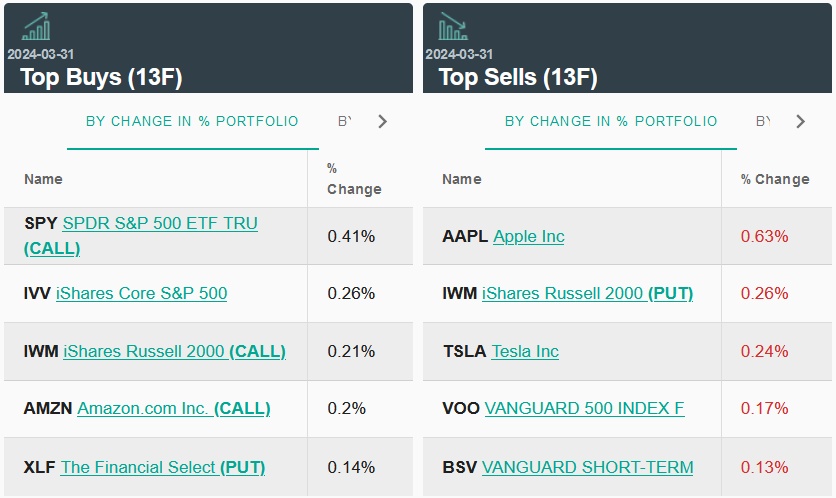The height and width of the screenshot is (498, 836).
Task: Sort Top Buys by % Change column header
Action: point(353,179)
